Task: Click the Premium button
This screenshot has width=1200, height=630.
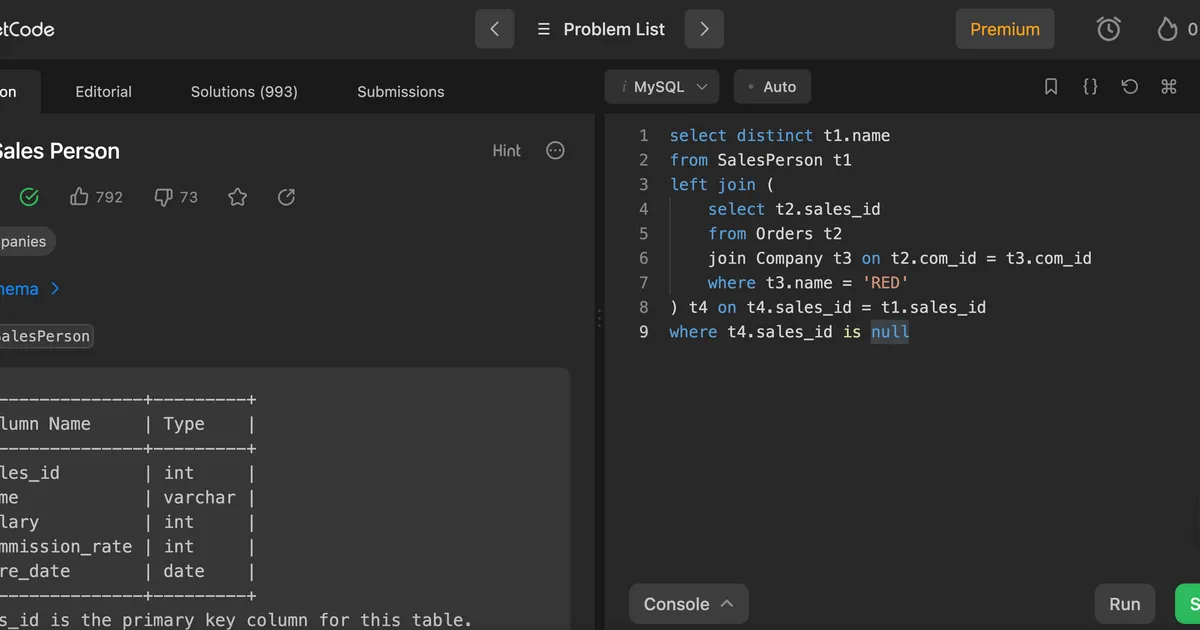Action: pyautogui.click(x=1005, y=30)
